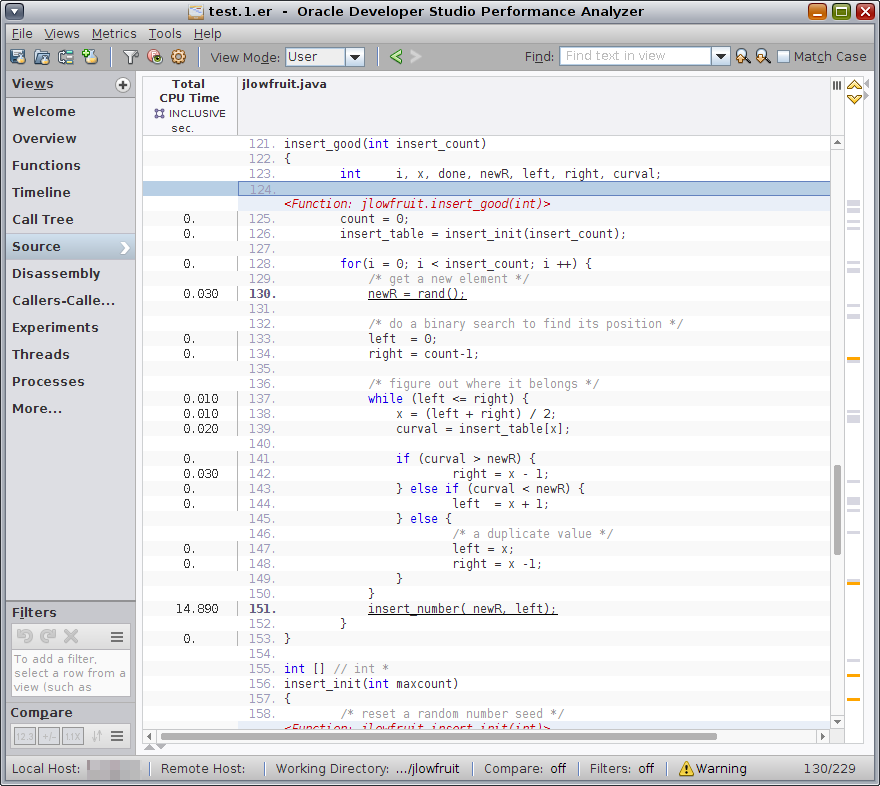The height and width of the screenshot is (786, 880).
Task: Click the Find text in view field
Action: (635, 57)
